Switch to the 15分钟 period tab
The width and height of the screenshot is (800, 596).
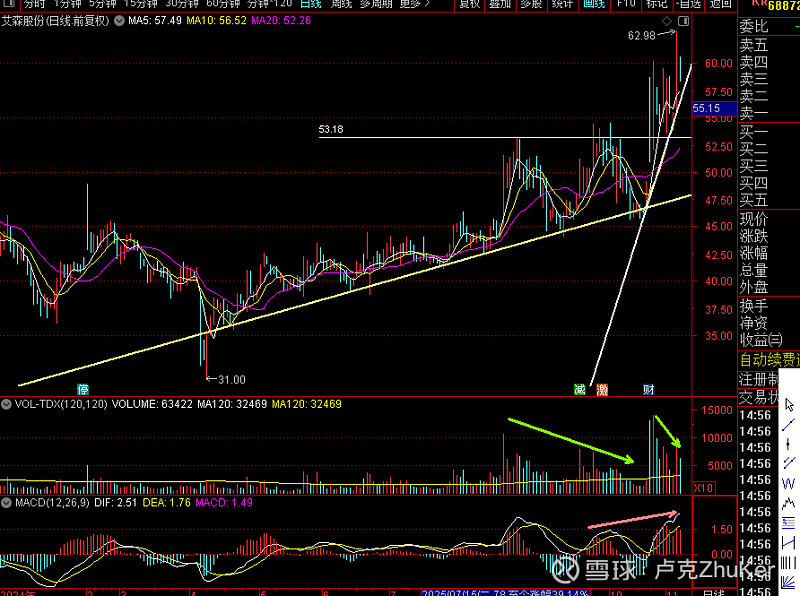[140, 4]
